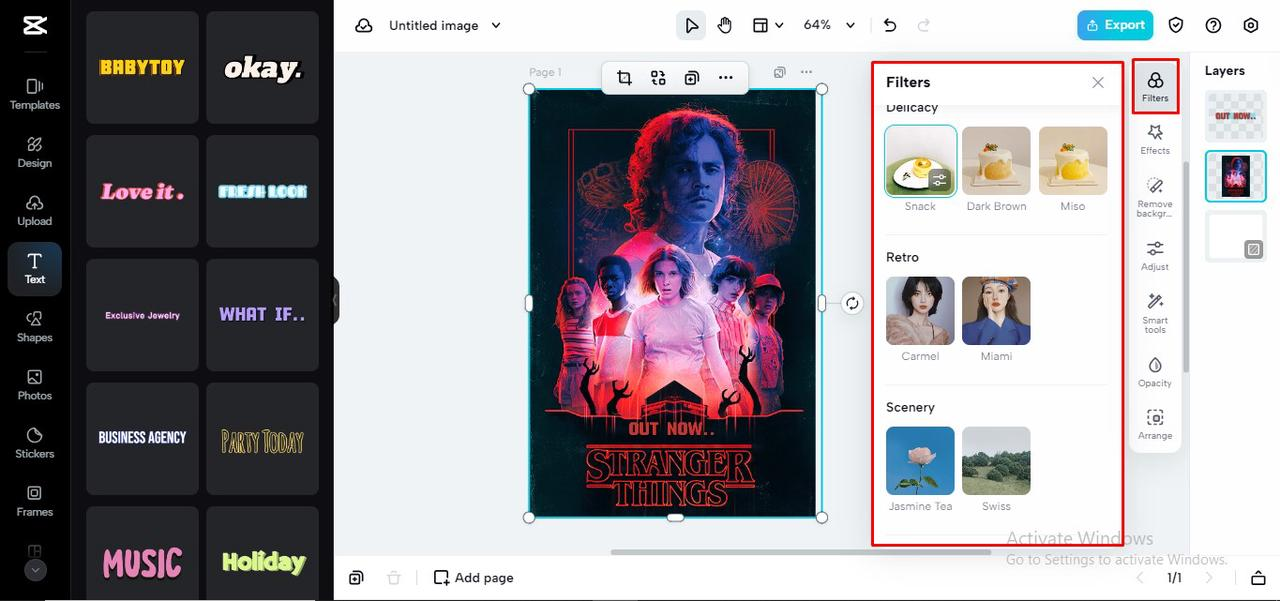Open the Filters tool
Screen dimensions: 1280x601
[x=1155, y=86]
